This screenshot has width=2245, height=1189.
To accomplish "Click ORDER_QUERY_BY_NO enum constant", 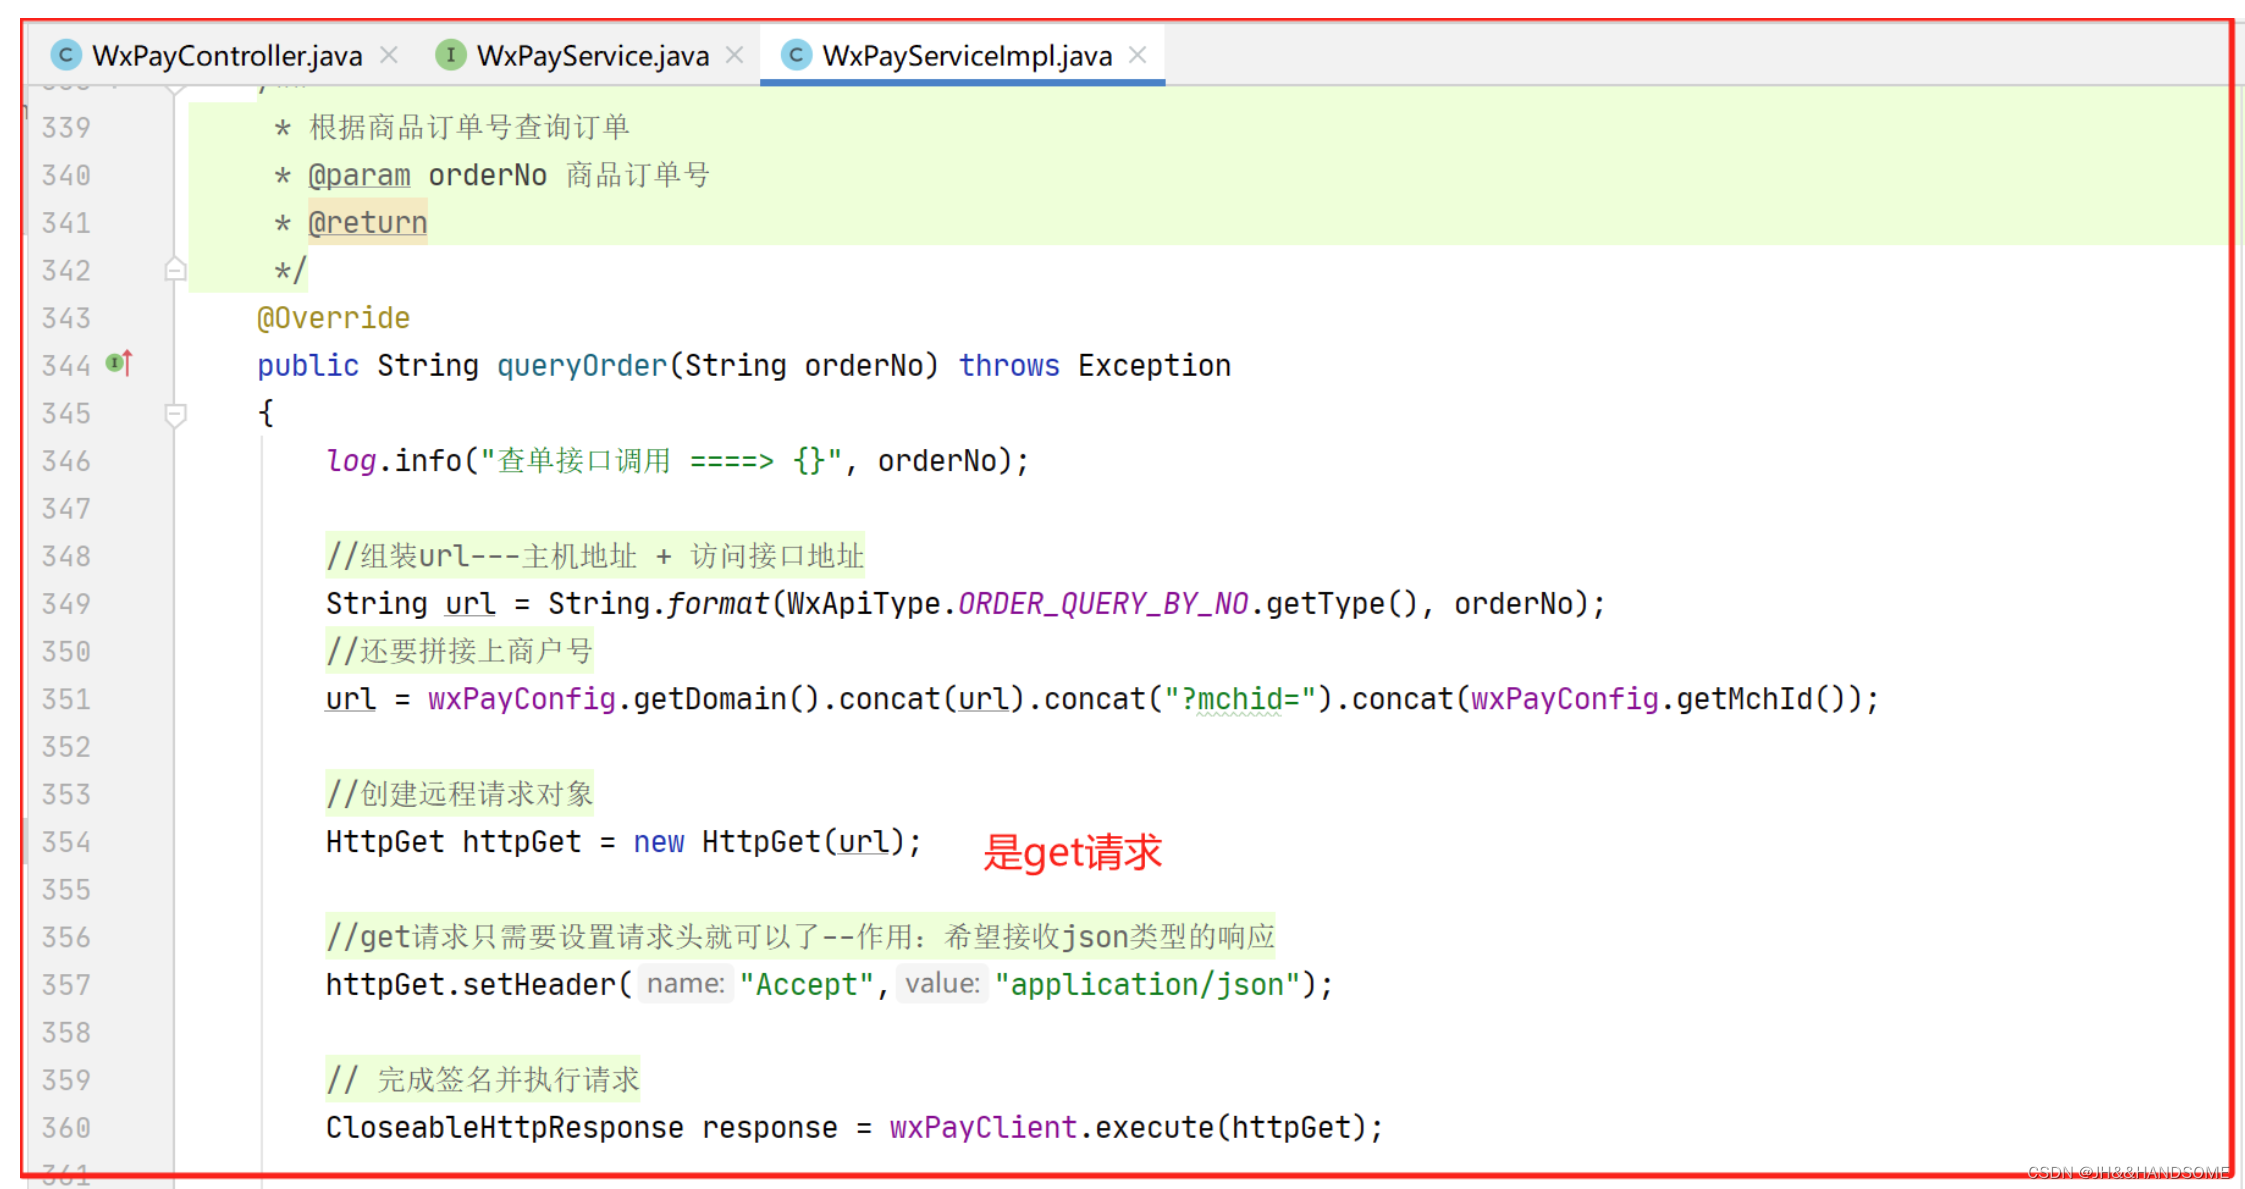I will coord(1103,604).
